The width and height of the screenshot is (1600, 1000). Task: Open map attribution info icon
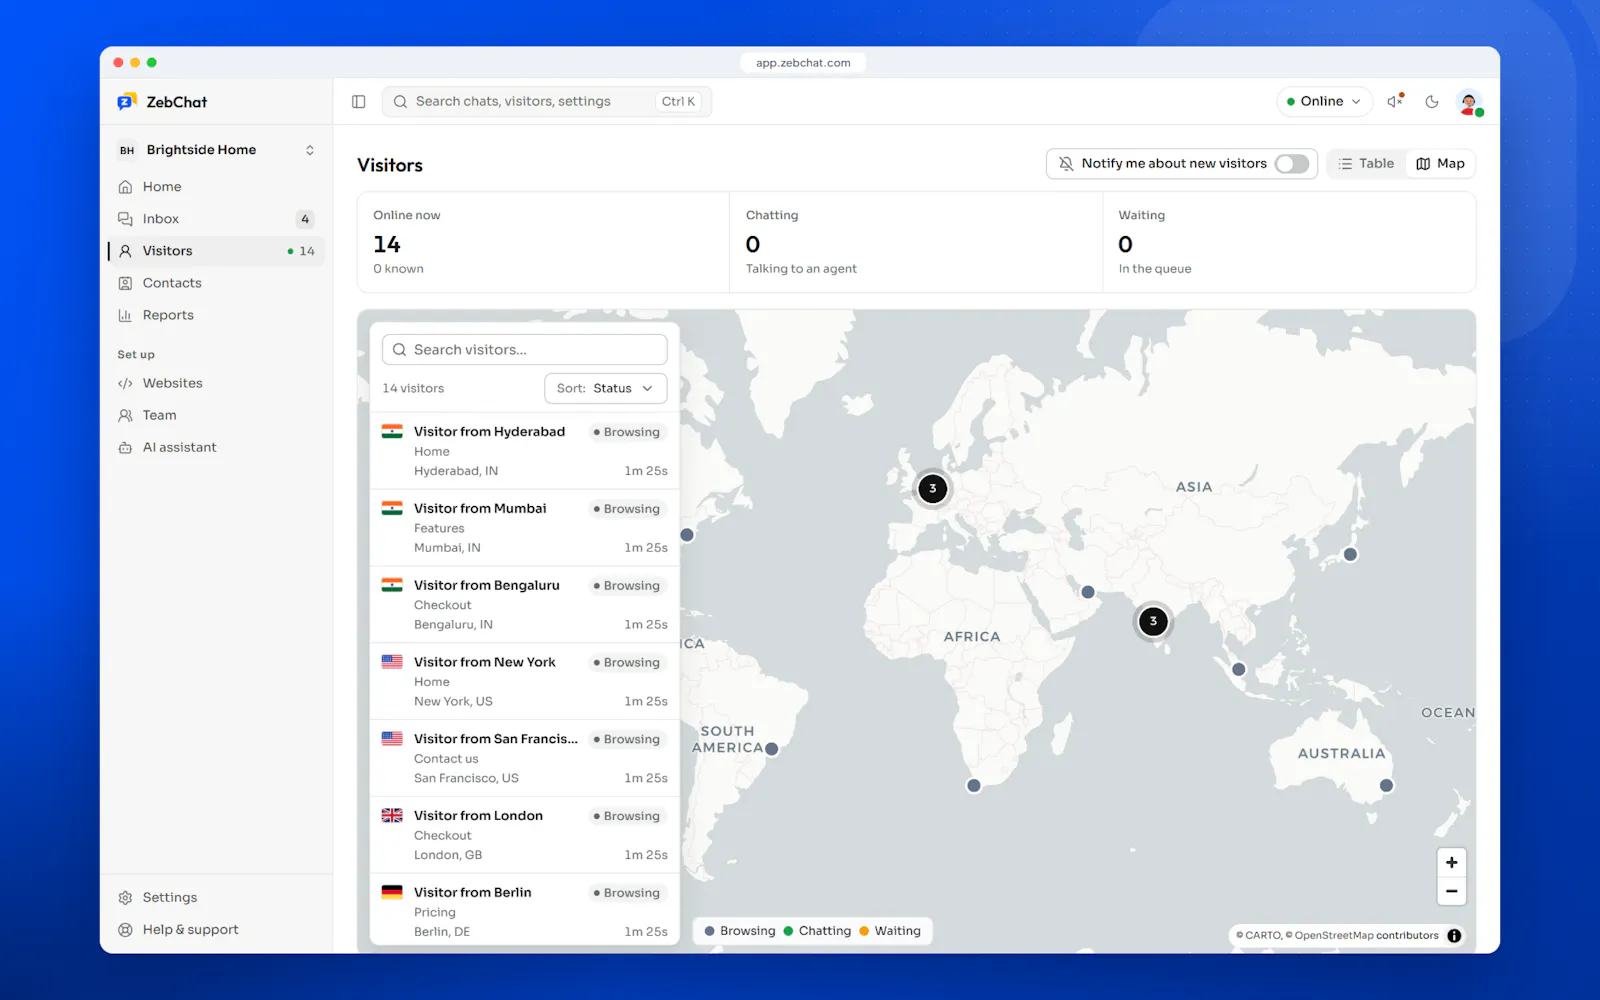pos(1454,936)
